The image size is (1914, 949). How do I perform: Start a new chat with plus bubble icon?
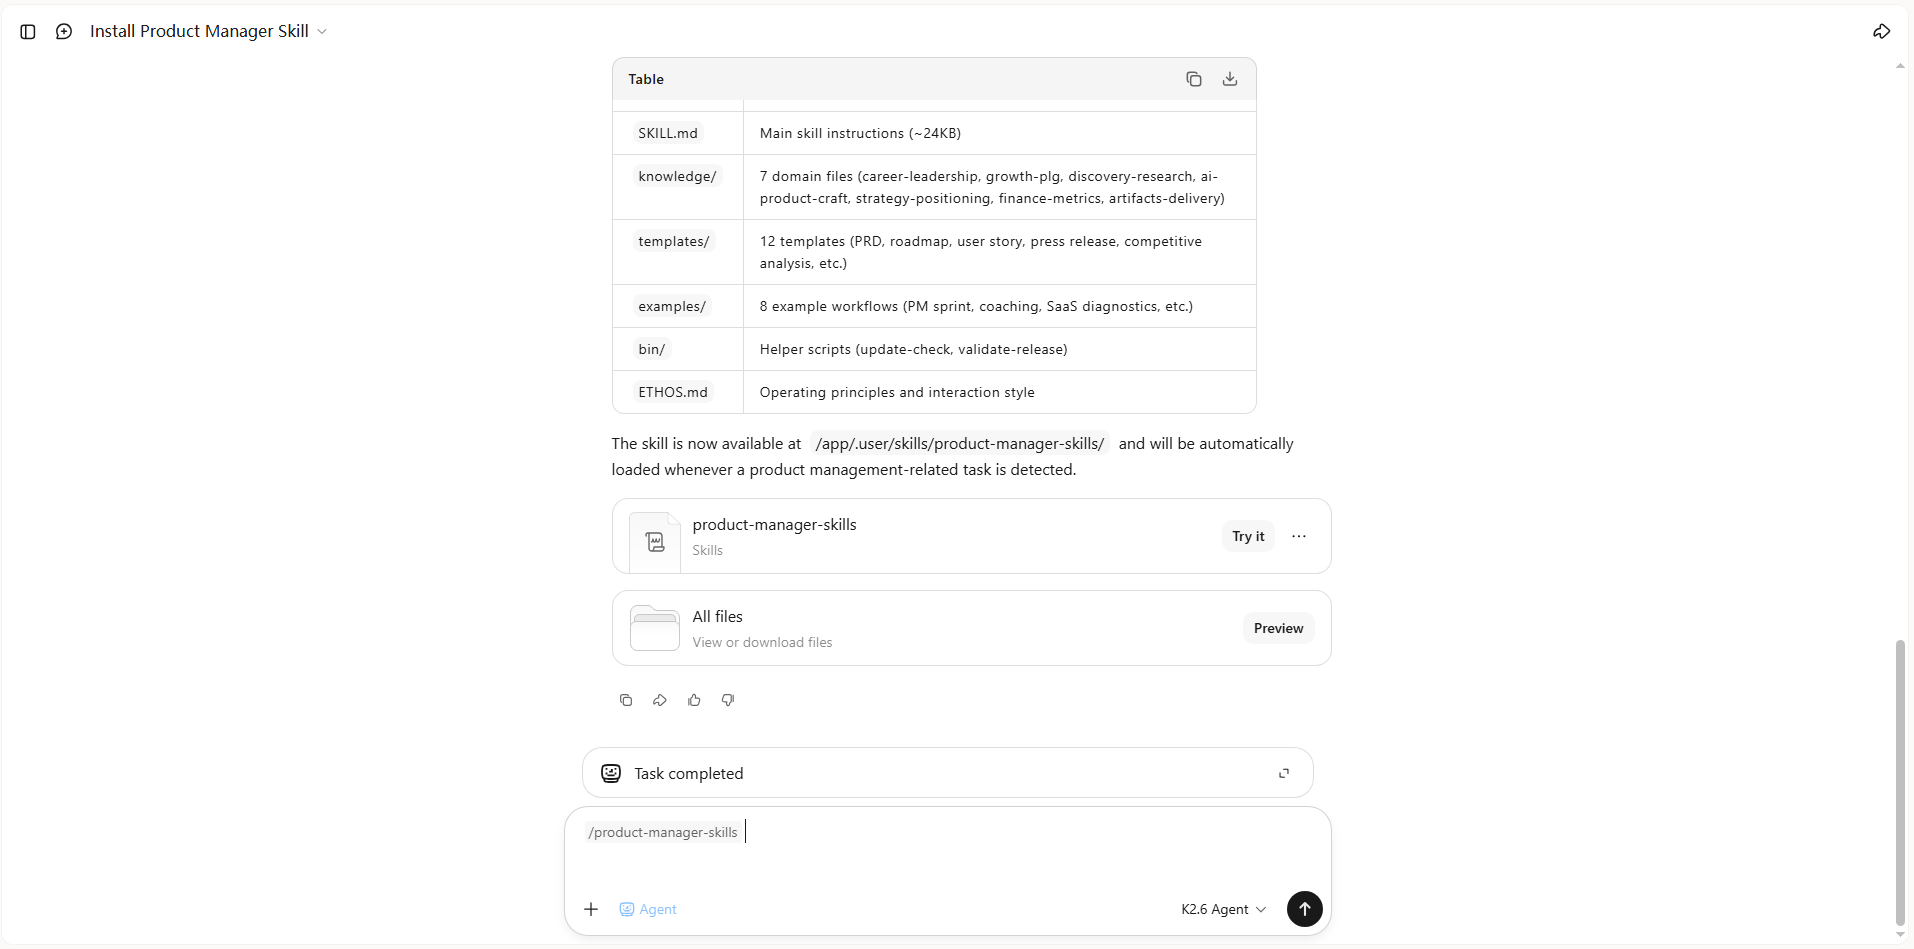(x=64, y=32)
